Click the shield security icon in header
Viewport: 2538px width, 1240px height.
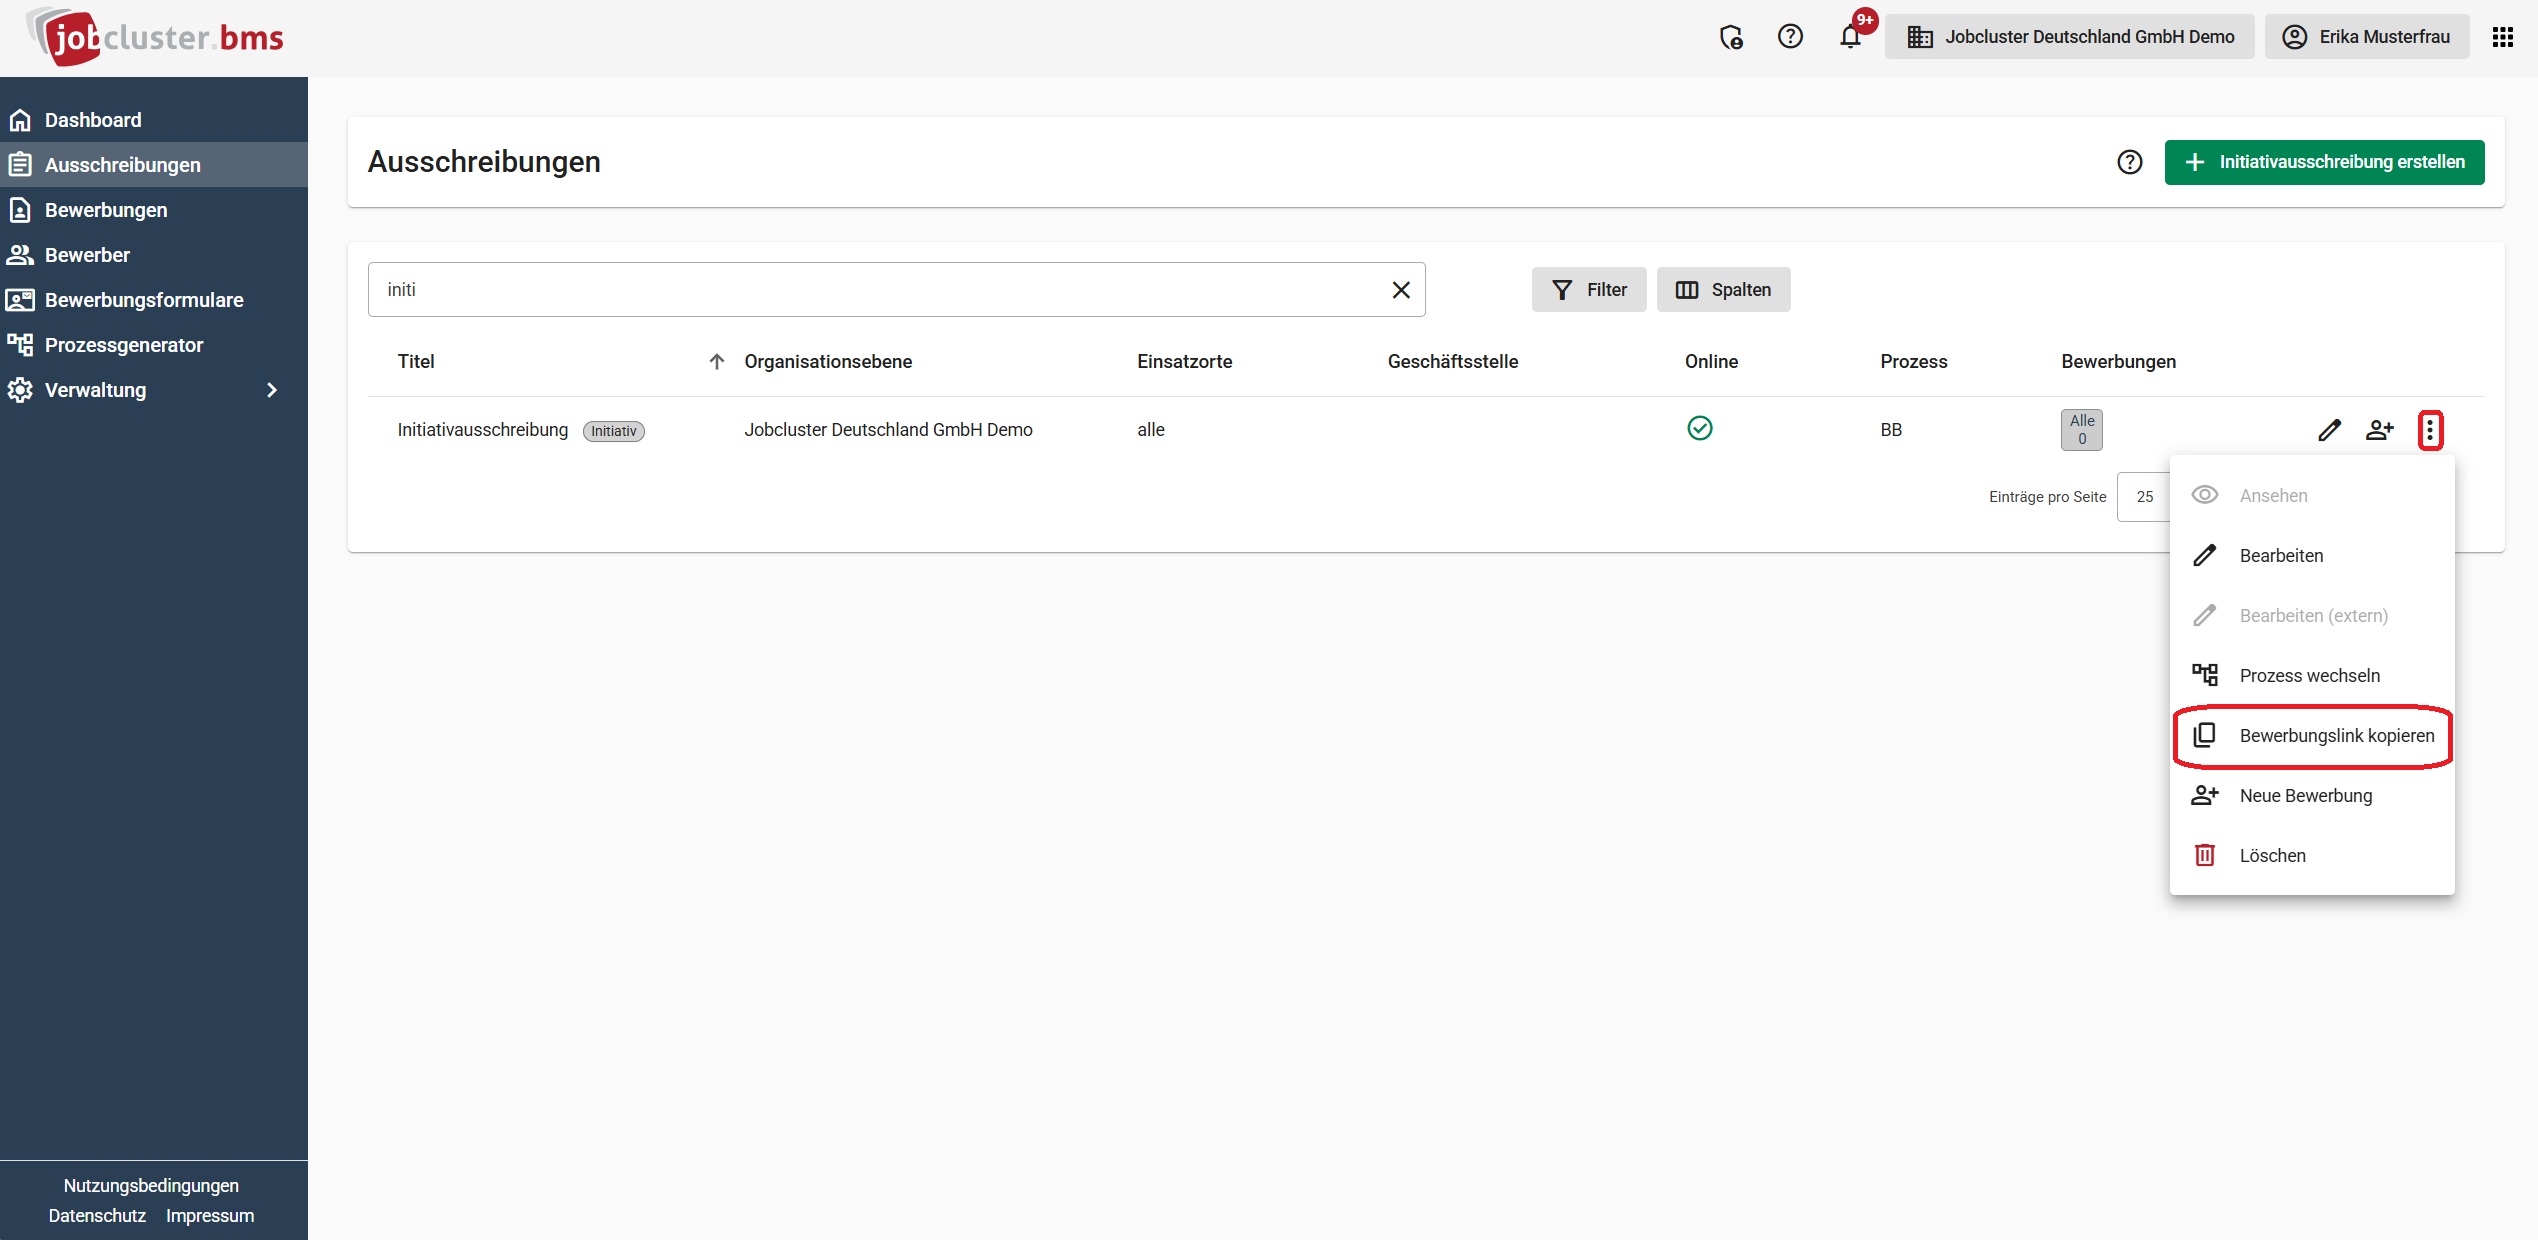pyautogui.click(x=1731, y=37)
